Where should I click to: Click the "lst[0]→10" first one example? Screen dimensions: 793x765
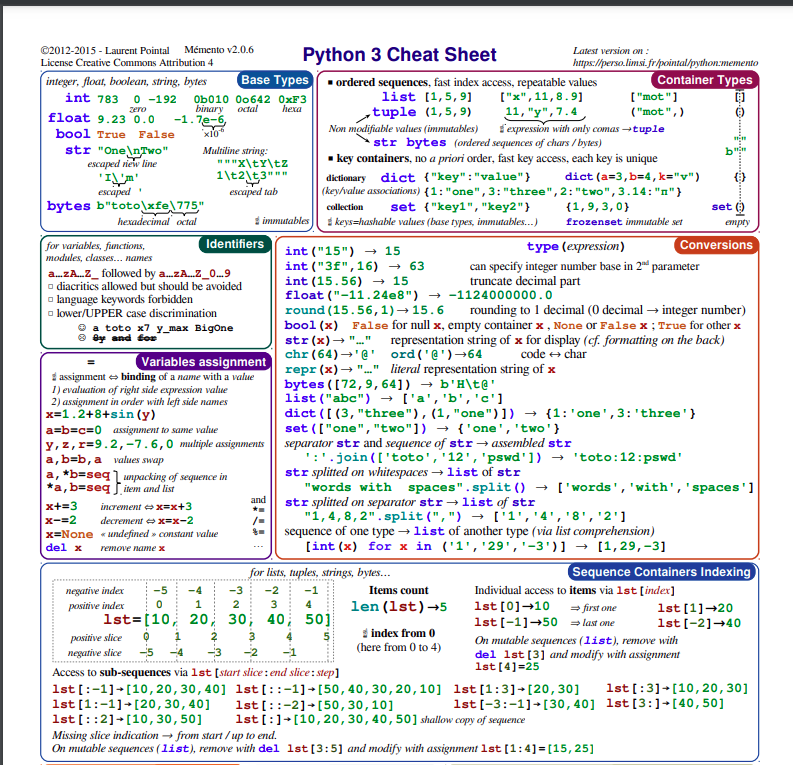tap(512, 607)
